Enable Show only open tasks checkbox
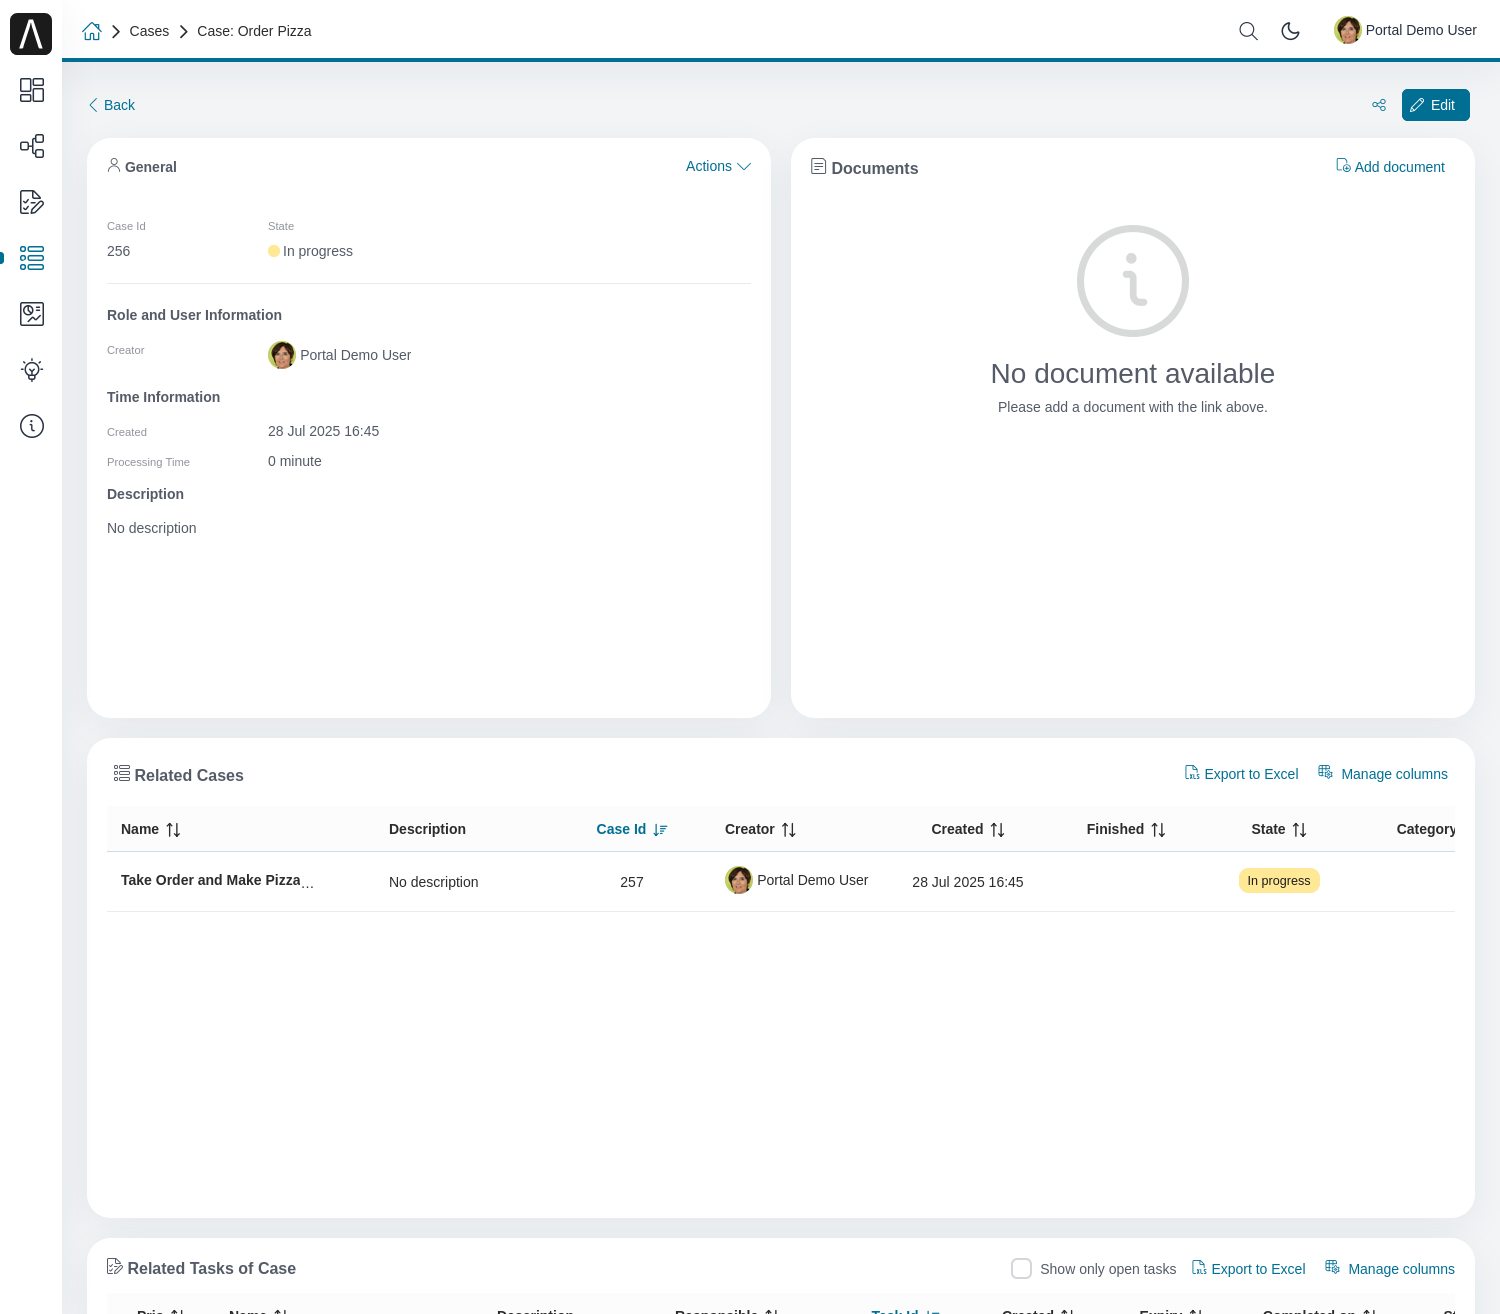 1021,1268
